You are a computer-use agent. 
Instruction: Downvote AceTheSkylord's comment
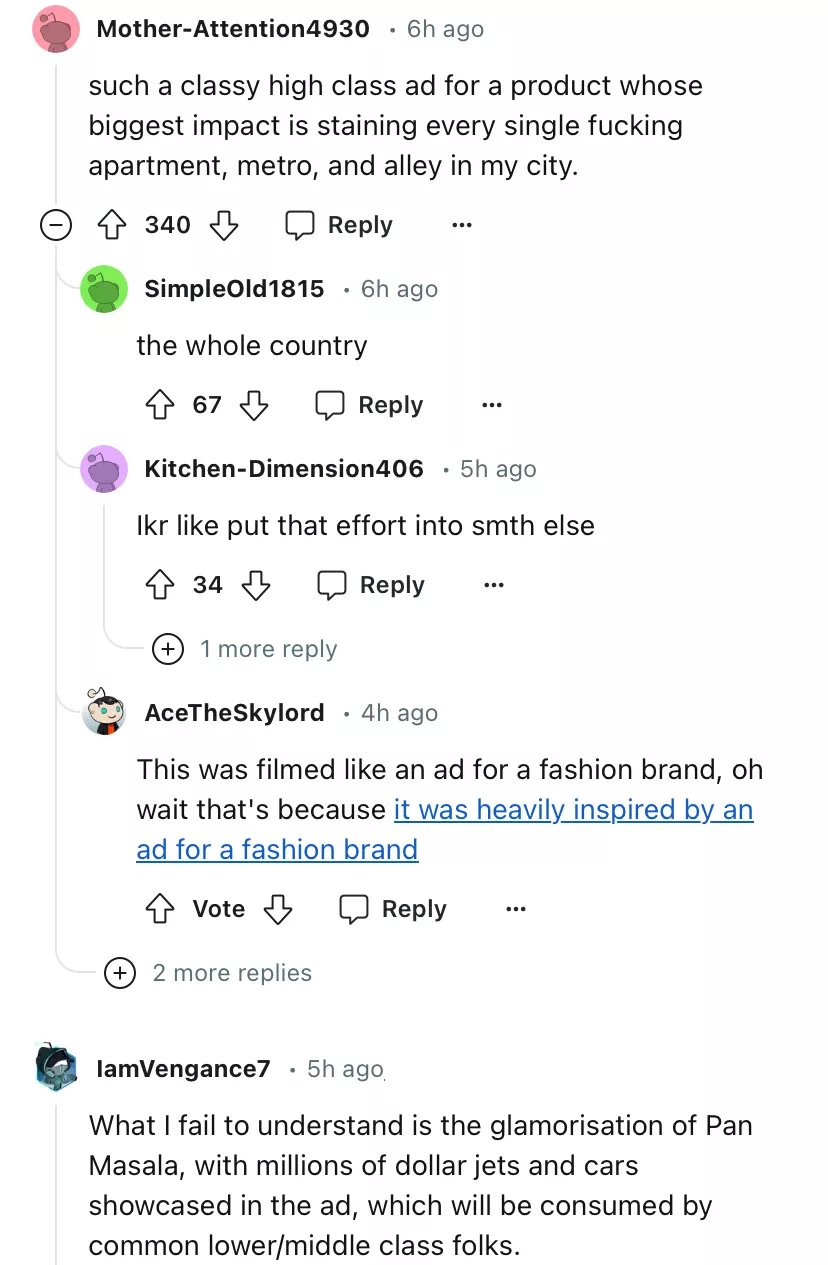277,909
